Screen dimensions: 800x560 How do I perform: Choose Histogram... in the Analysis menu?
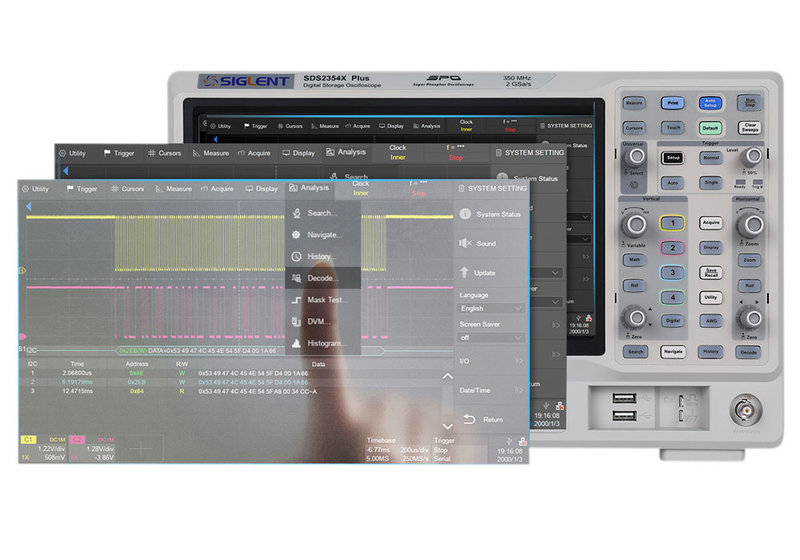pos(323,343)
